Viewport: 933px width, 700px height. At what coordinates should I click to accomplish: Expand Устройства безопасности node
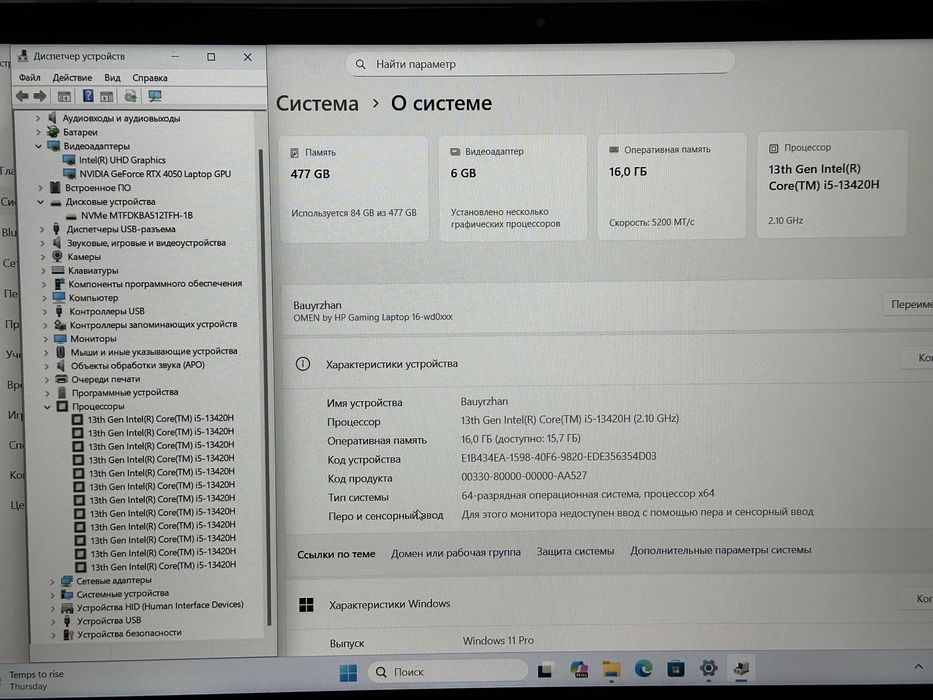pyautogui.click(x=54, y=635)
